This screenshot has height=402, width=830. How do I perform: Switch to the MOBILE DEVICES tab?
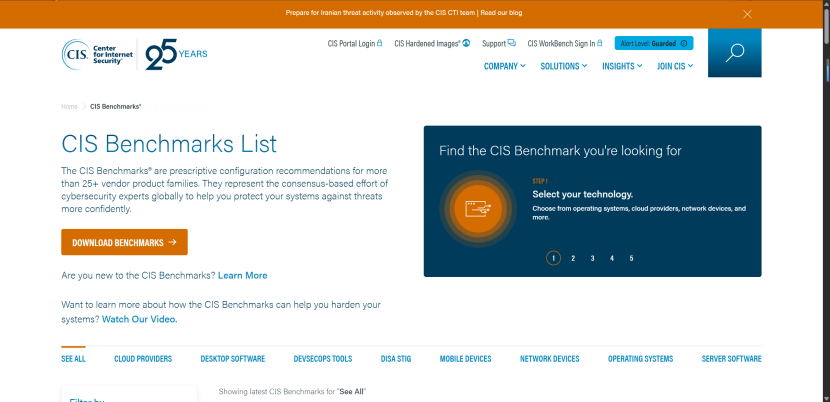(465, 359)
